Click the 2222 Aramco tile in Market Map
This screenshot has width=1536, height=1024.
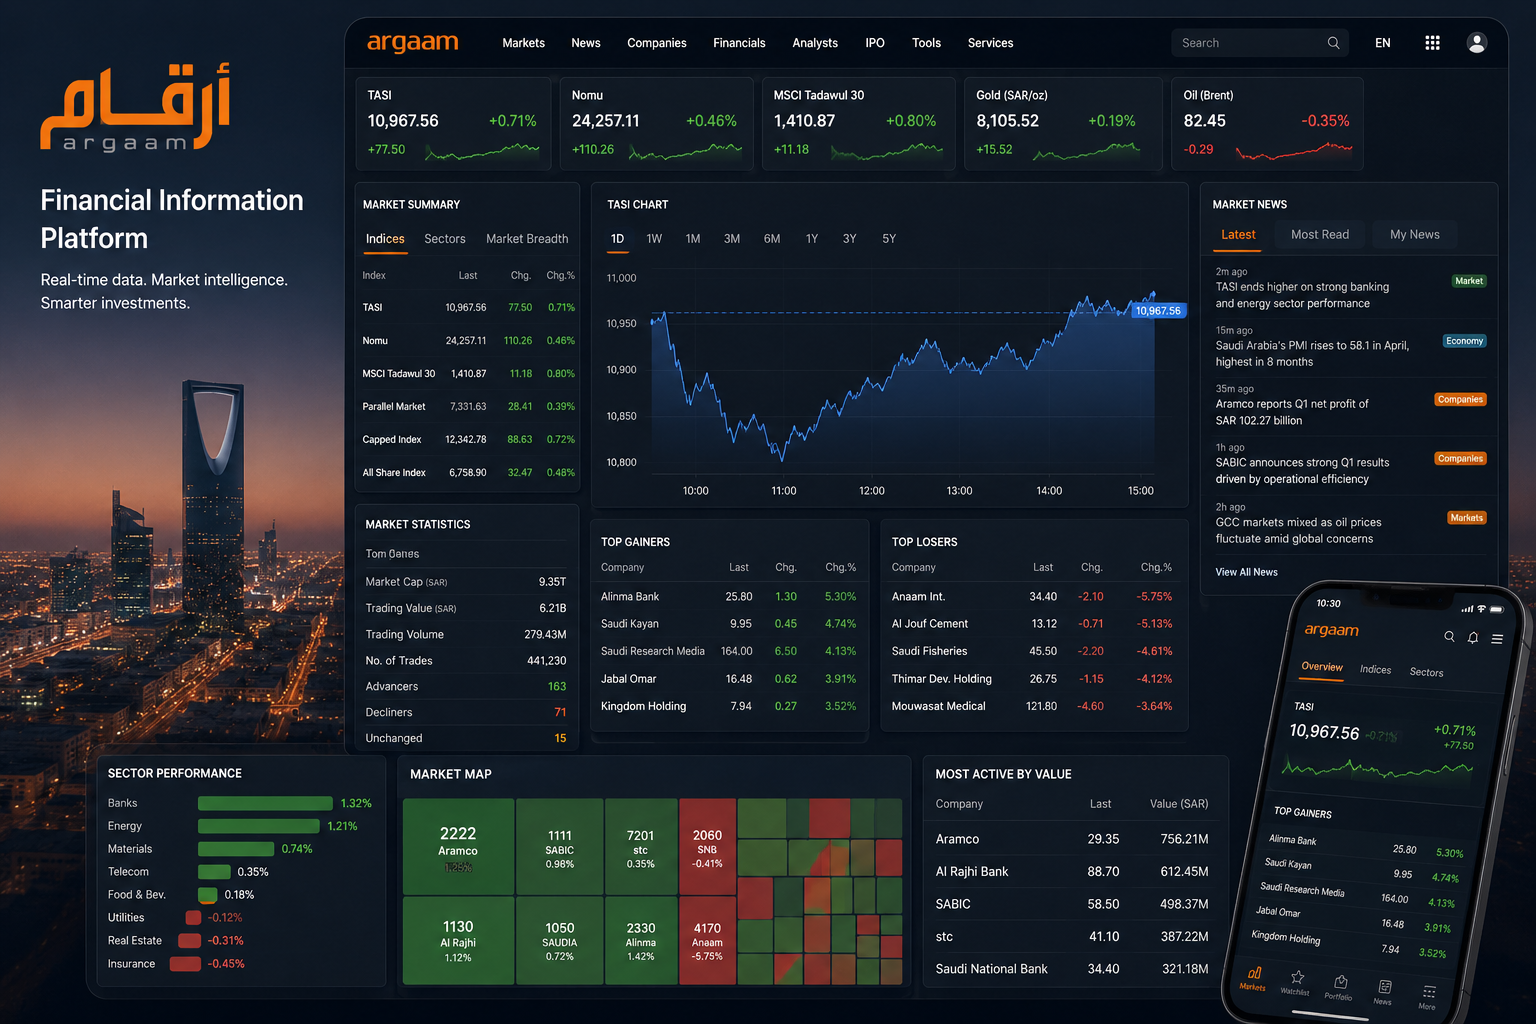tap(458, 847)
